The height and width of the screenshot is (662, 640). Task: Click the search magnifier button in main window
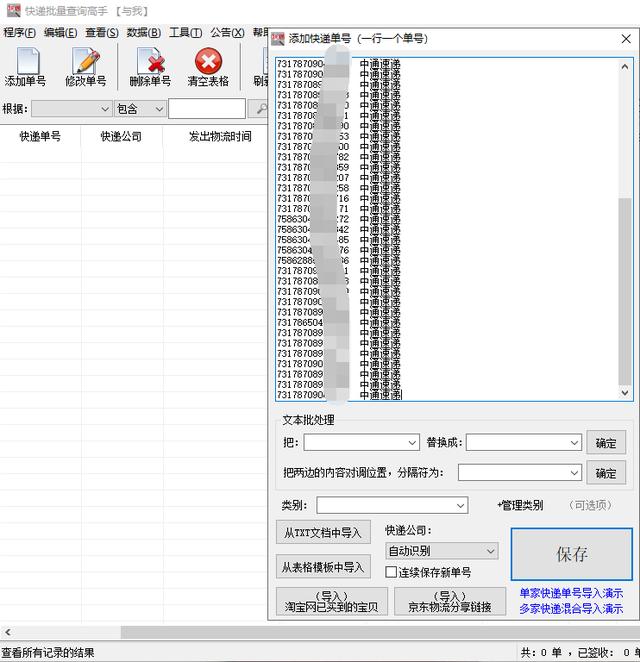[259, 109]
